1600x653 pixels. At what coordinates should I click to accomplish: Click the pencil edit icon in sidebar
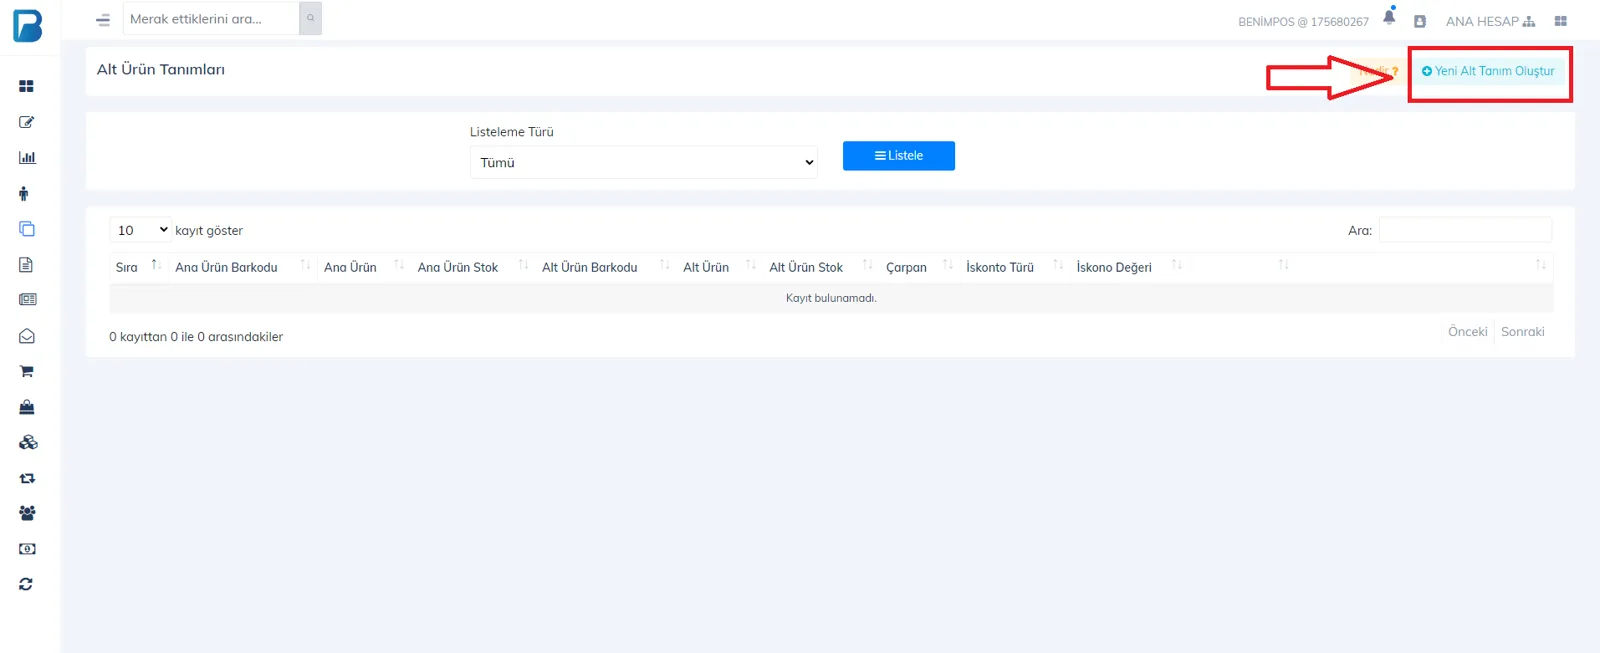point(26,122)
